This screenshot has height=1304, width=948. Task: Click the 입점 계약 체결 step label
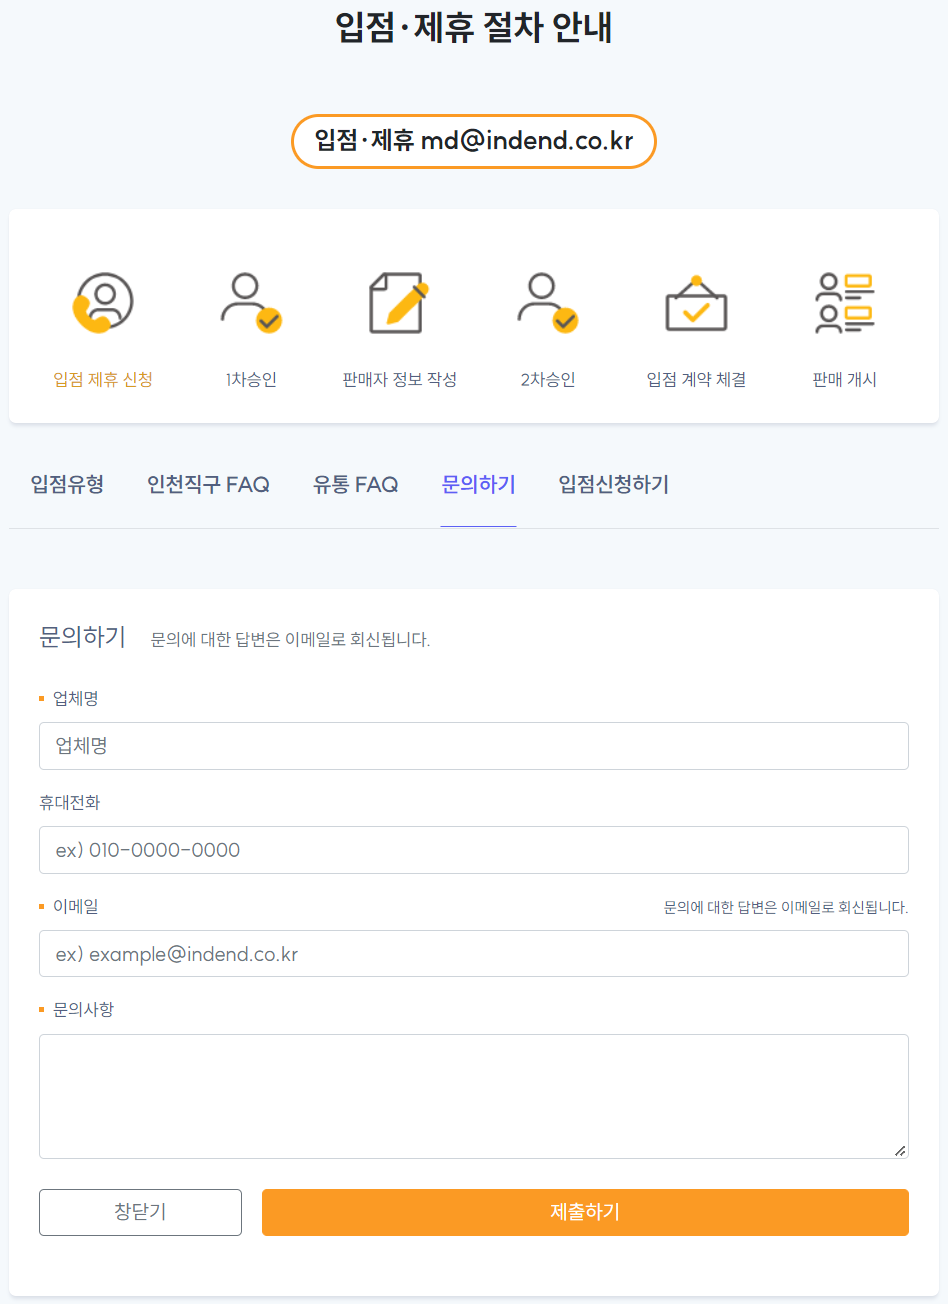pos(696,379)
